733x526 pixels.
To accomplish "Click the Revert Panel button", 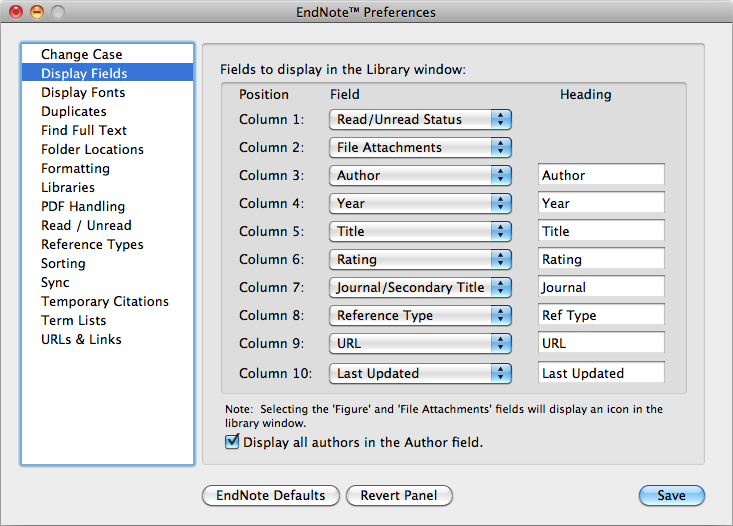I will (399, 496).
